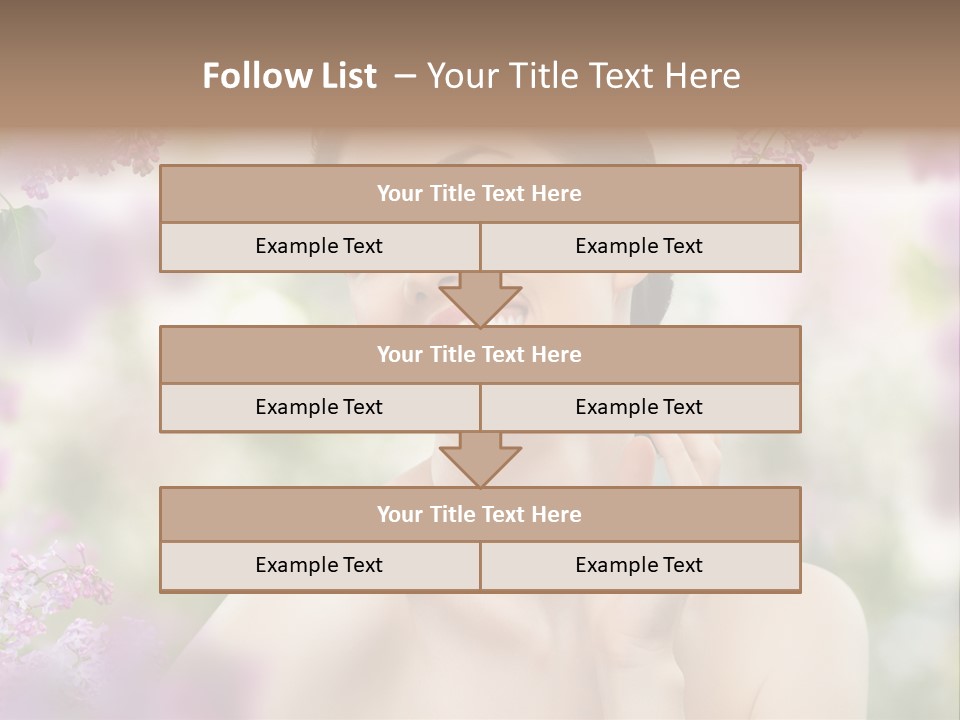
Task: Click the right Example Text cell in bottom block
Action: [x=639, y=565]
